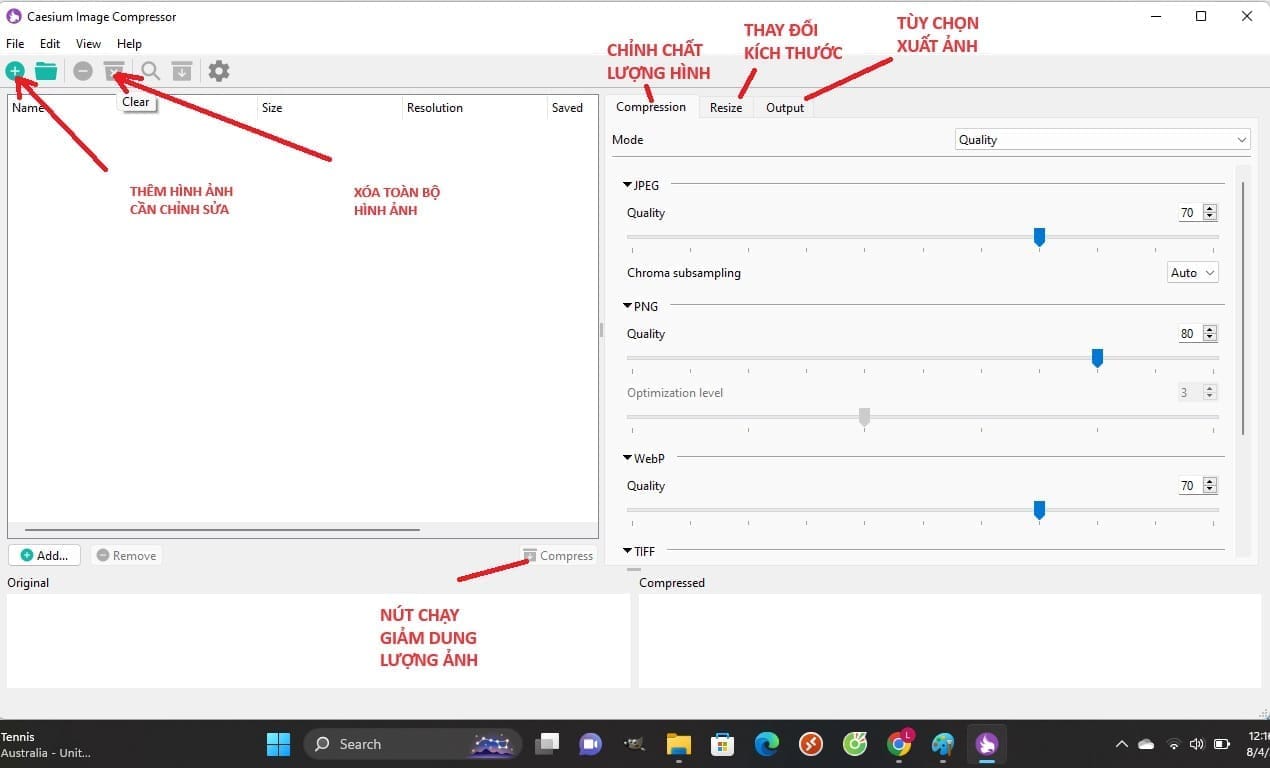Click the grey Remove minus toolbar icon
The height and width of the screenshot is (768, 1270).
coord(83,71)
